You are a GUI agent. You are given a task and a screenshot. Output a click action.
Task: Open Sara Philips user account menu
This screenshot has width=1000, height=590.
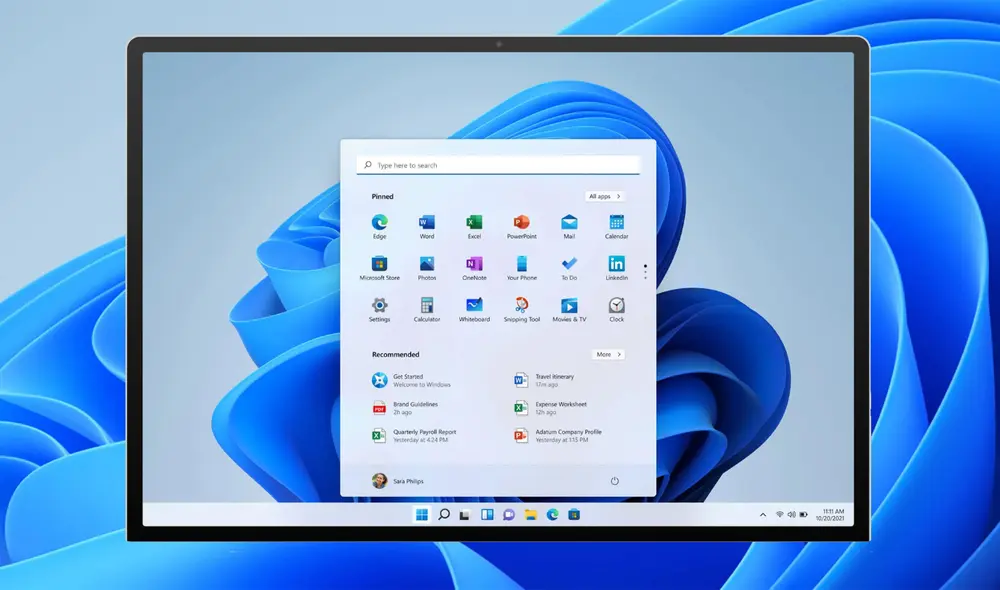point(398,481)
